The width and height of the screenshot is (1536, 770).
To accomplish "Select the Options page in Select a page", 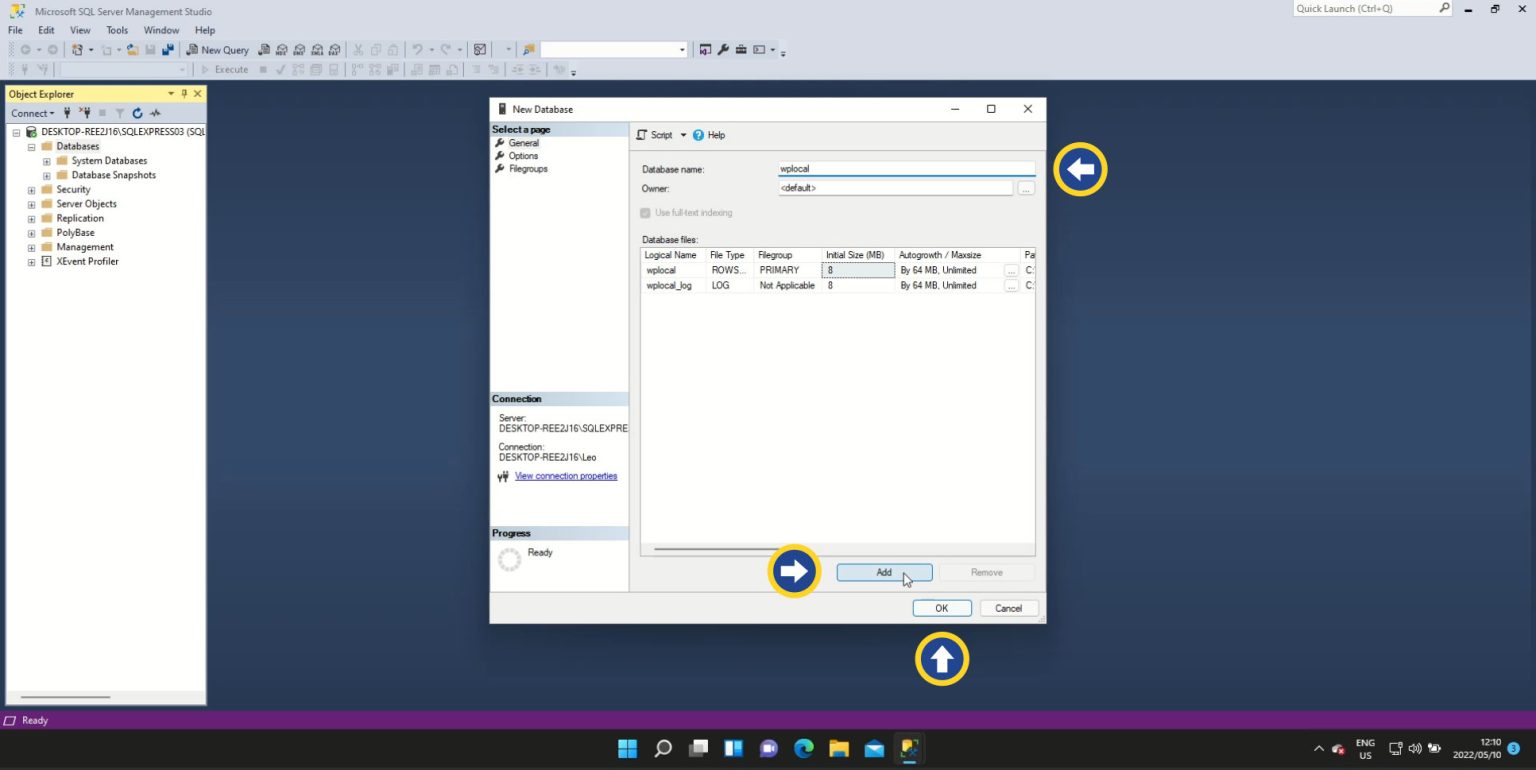I will (x=522, y=155).
